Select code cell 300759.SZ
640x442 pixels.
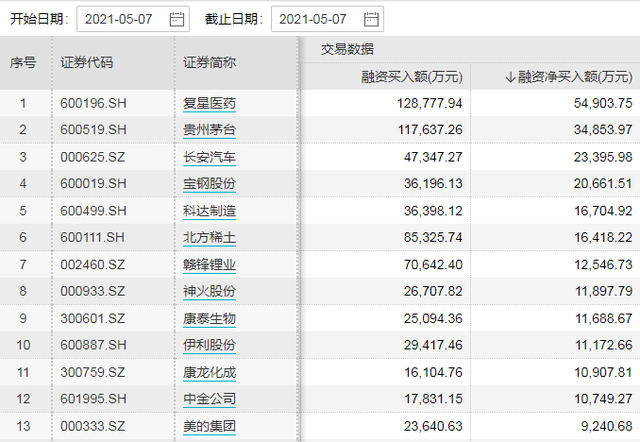point(93,372)
